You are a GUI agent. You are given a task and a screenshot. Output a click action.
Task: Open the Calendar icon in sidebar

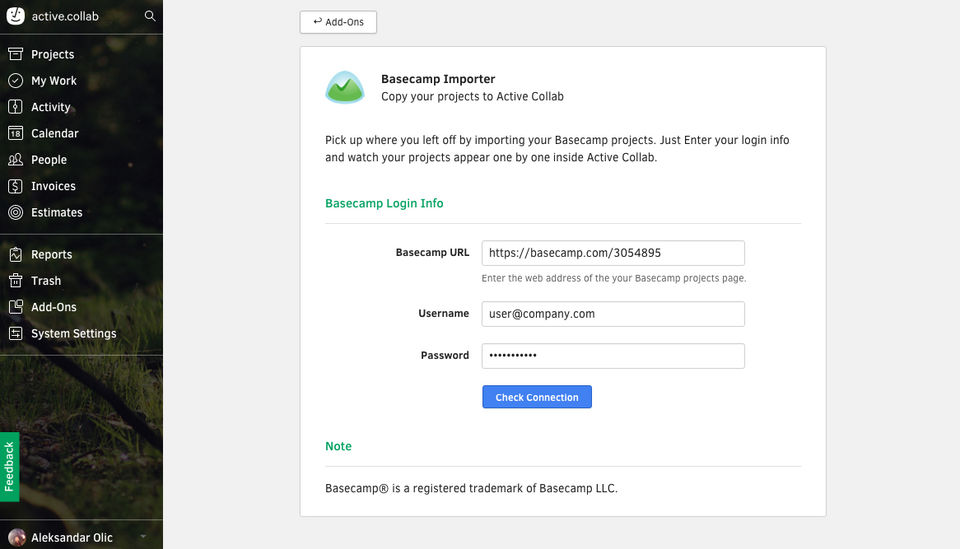(15, 133)
